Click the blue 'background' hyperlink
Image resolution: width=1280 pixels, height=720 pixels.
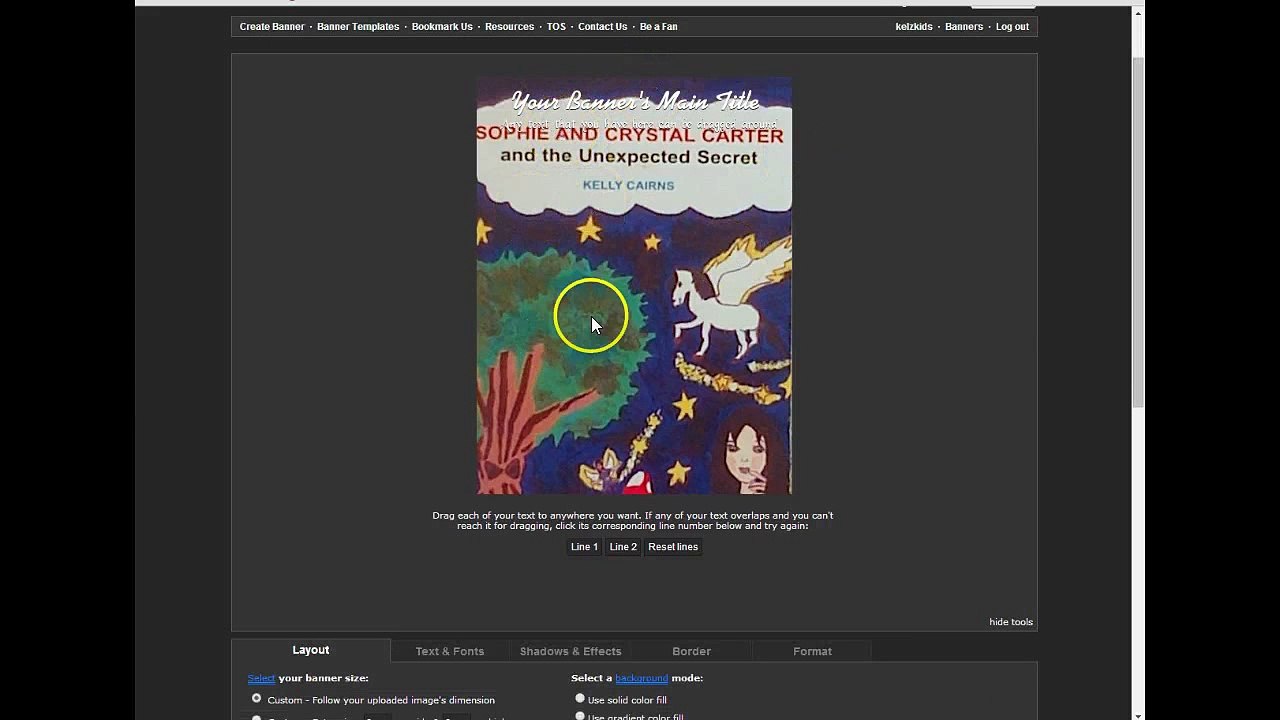pos(641,678)
